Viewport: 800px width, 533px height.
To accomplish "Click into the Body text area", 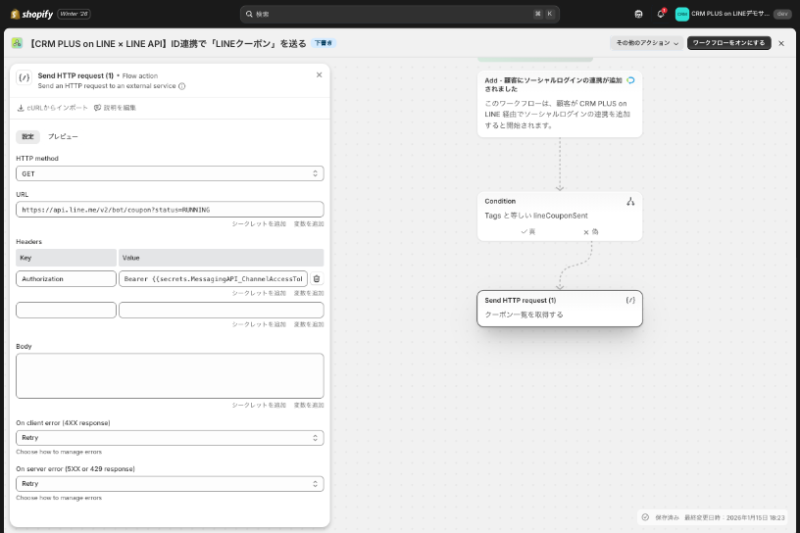I will 170,376.
